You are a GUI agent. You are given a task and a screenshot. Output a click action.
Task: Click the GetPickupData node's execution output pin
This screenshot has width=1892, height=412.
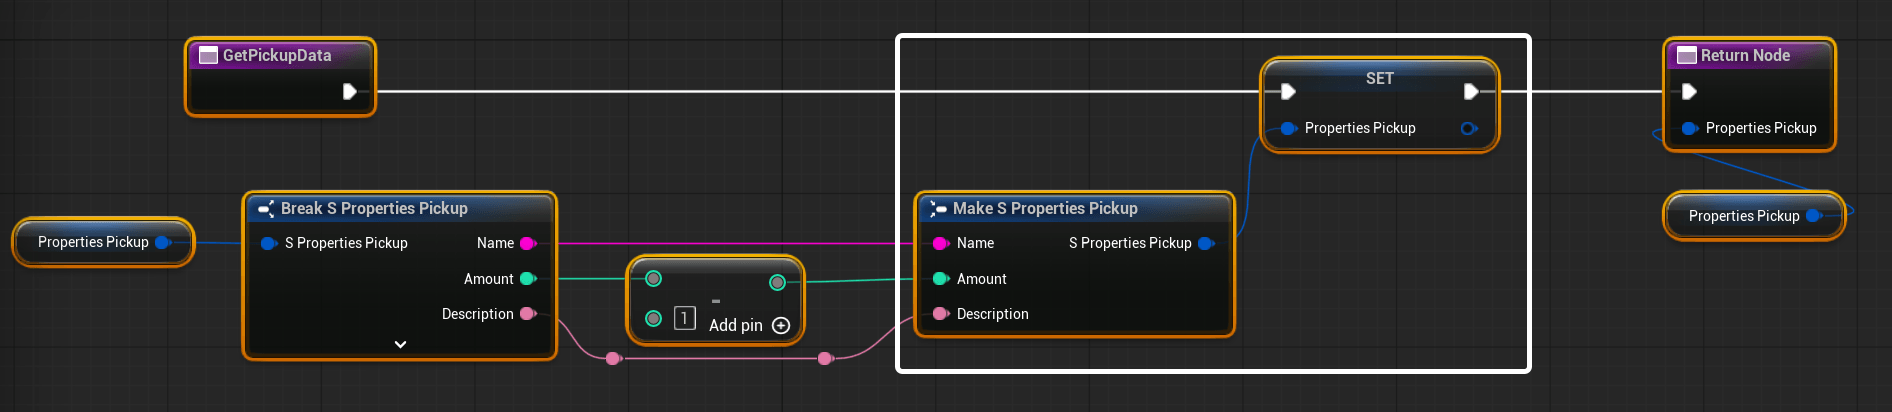coord(349,92)
